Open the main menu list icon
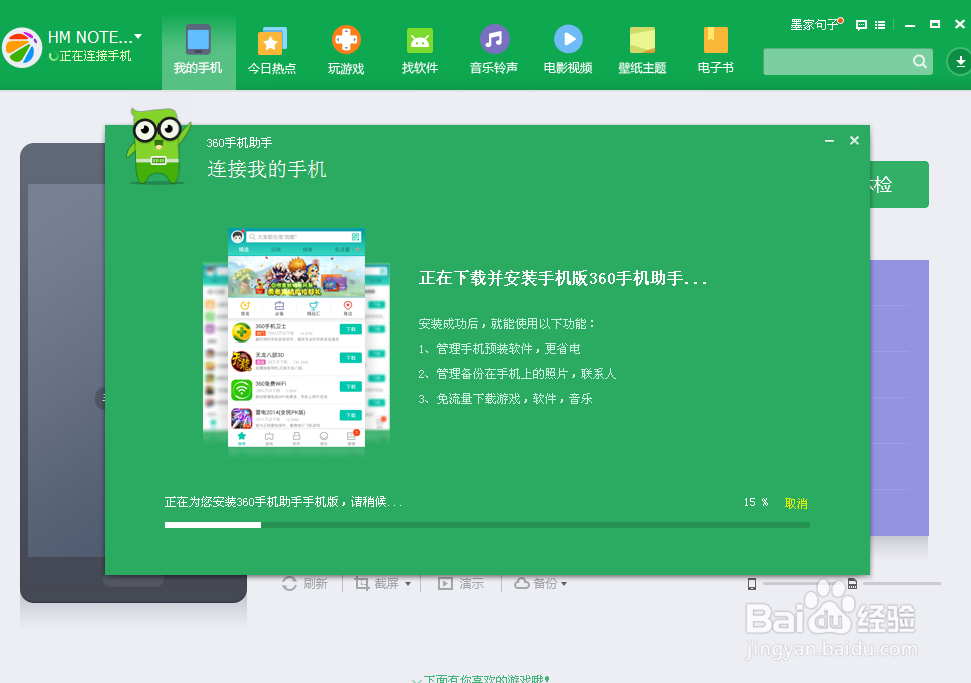The width and height of the screenshot is (971, 683). (878, 25)
